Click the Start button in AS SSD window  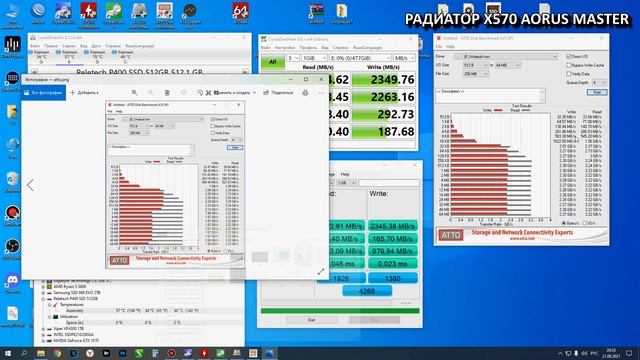click(312, 320)
